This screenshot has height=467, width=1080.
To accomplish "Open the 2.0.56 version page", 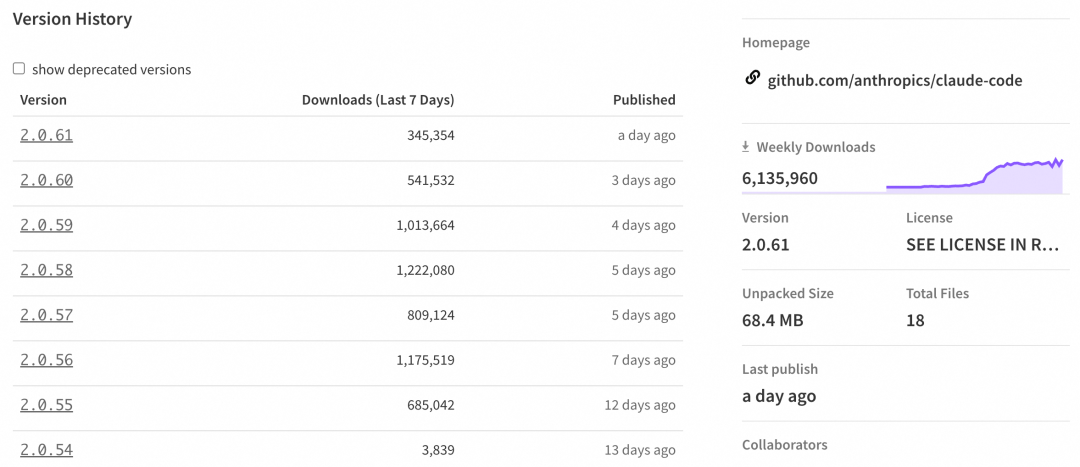I will coord(46,360).
